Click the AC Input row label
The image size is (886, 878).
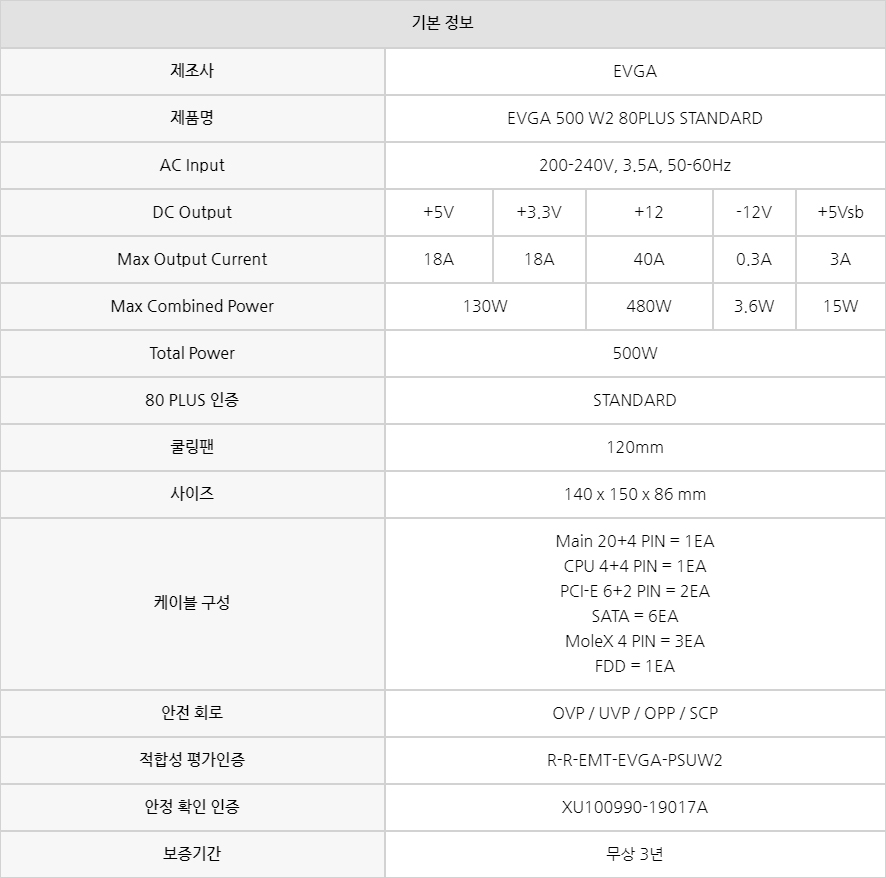(x=192, y=165)
